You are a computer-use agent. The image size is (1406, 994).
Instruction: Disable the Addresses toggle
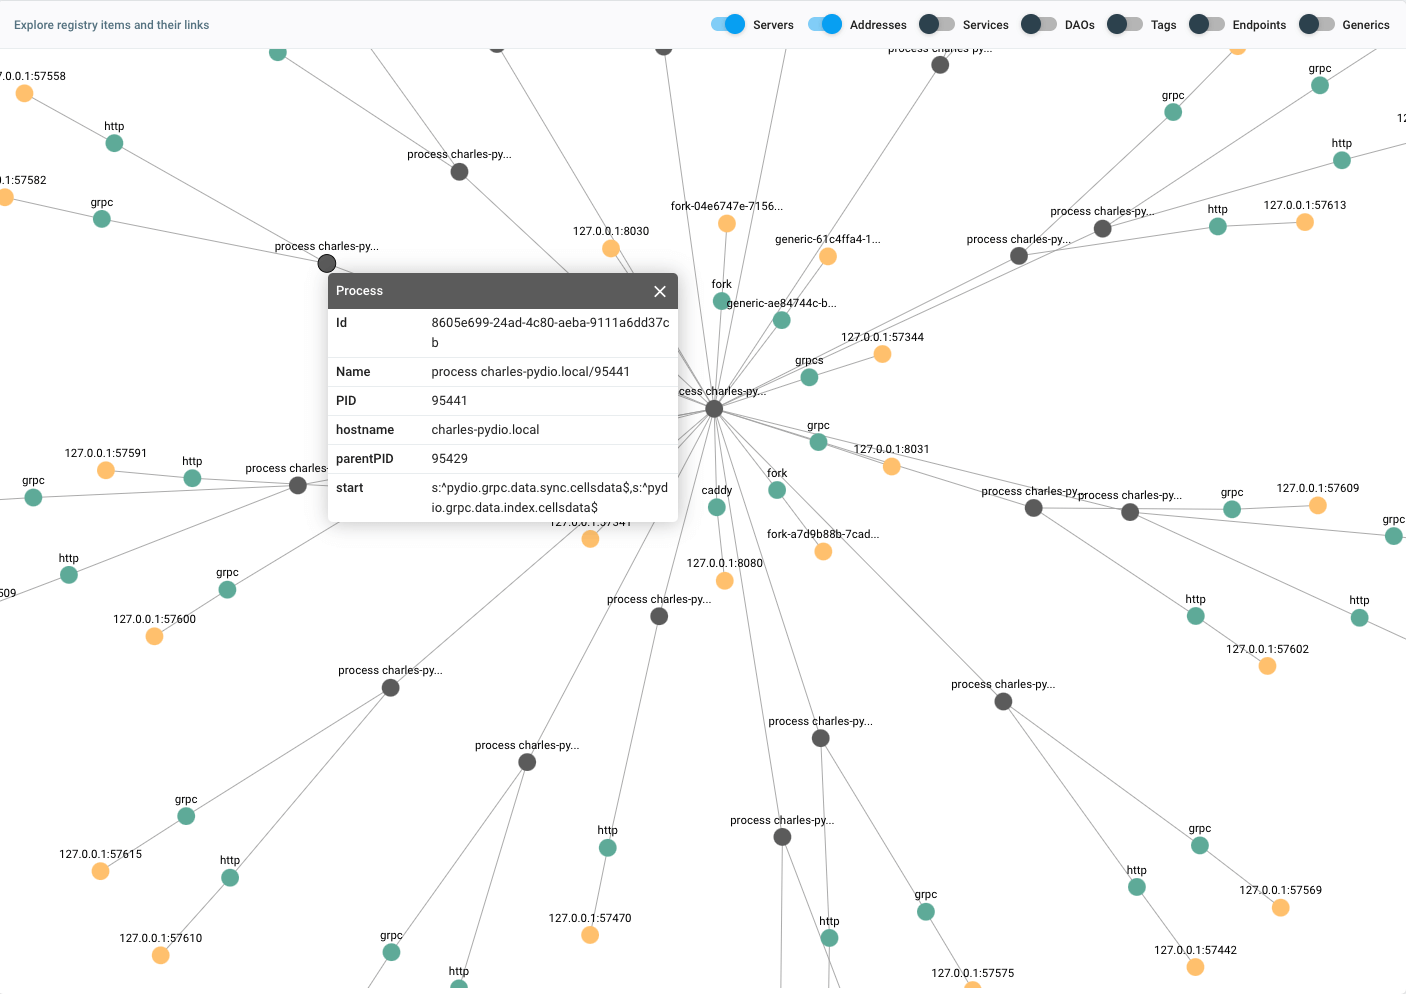point(825,24)
